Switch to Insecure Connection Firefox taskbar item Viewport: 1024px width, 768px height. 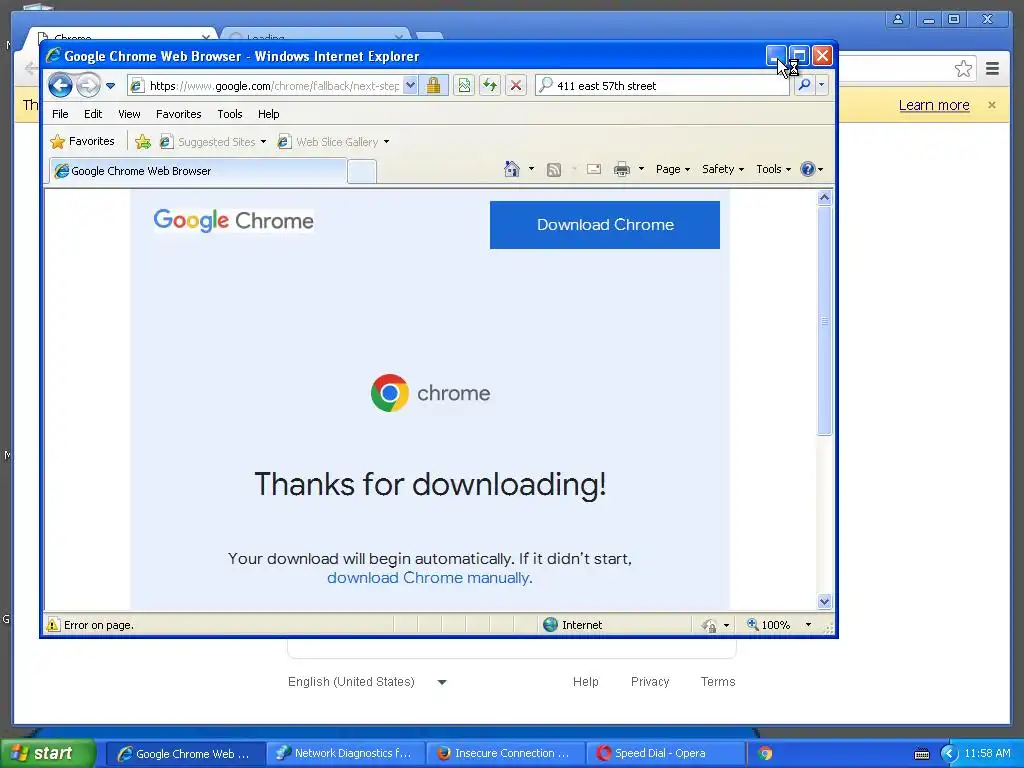[x=505, y=754]
